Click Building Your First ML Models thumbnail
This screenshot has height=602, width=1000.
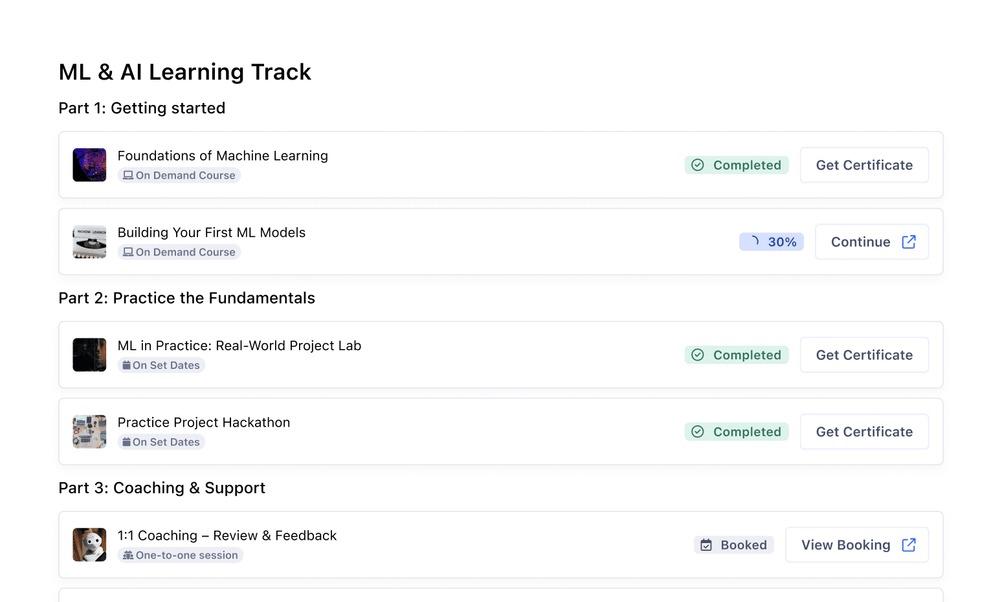pyautogui.click(x=89, y=242)
